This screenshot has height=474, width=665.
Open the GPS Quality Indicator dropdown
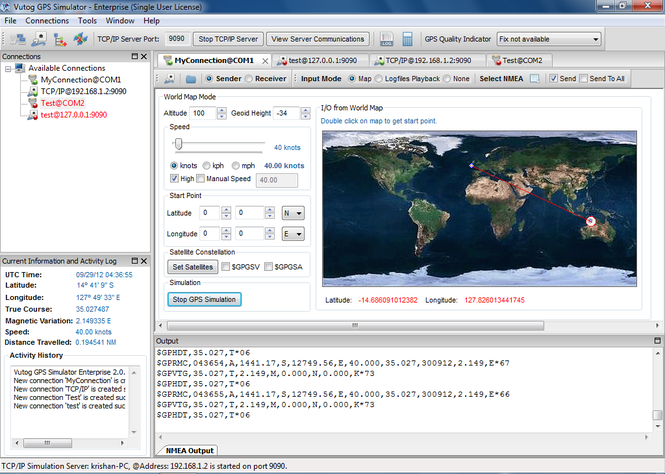point(549,39)
